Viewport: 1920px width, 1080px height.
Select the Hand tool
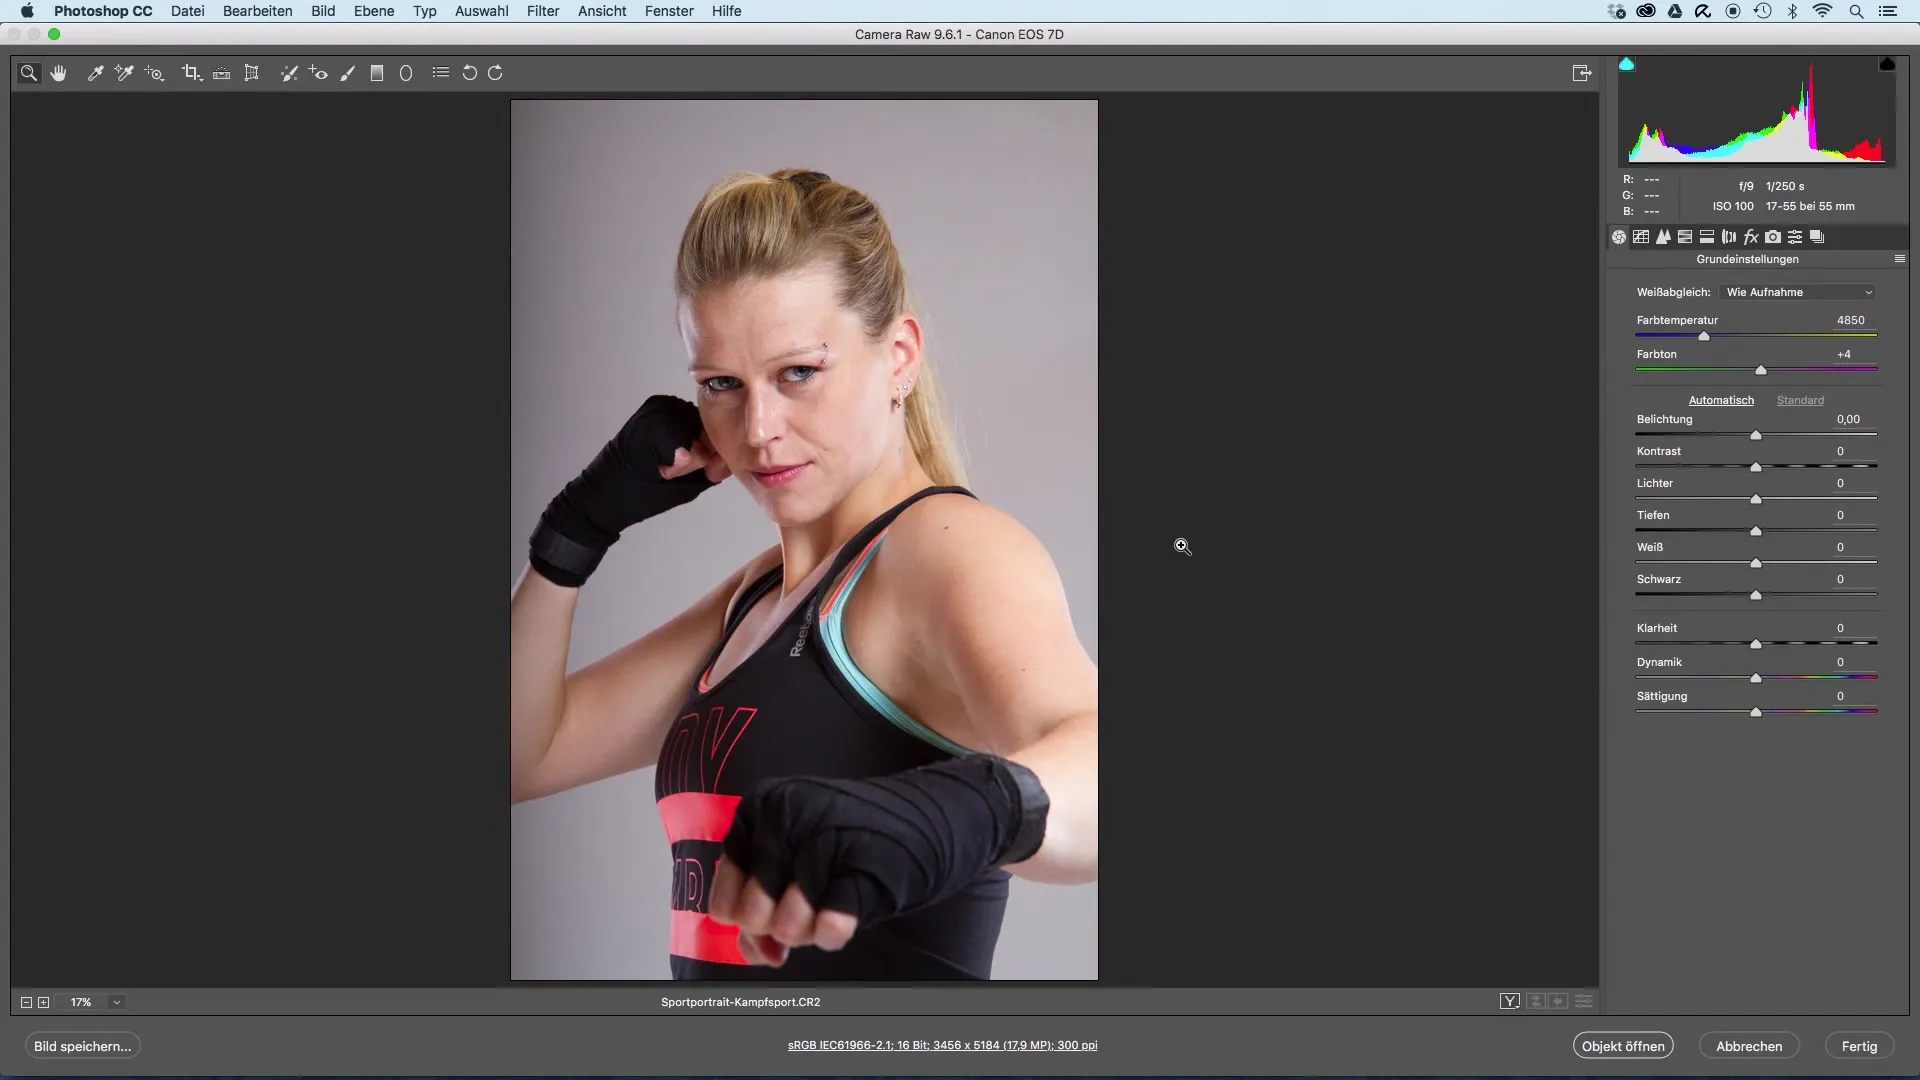coord(59,73)
